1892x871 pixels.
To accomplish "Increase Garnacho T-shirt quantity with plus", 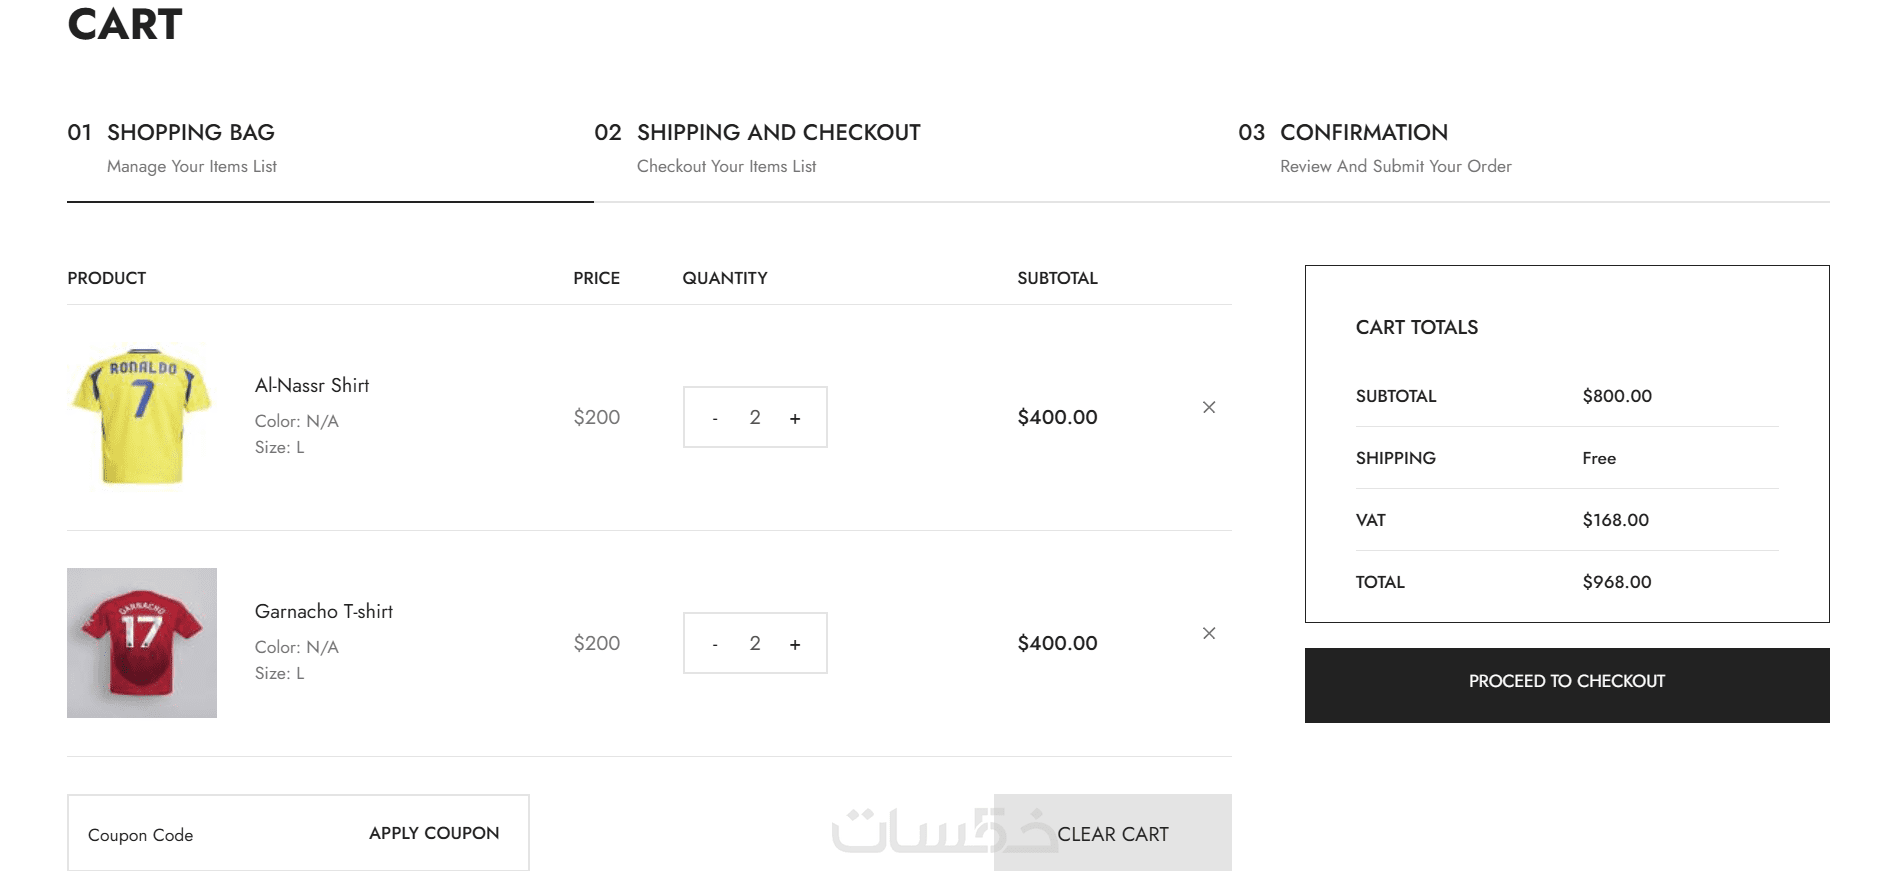I will click(x=795, y=644).
